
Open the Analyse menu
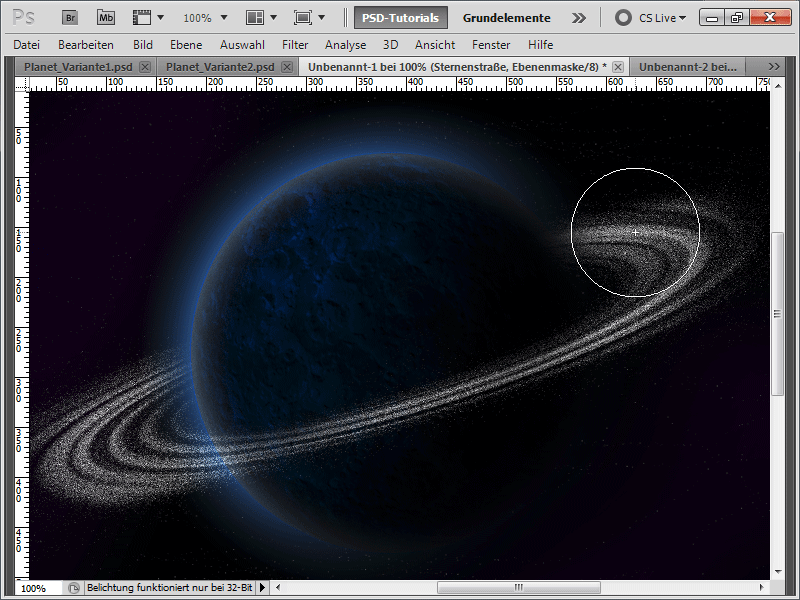click(x=345, y=45)
